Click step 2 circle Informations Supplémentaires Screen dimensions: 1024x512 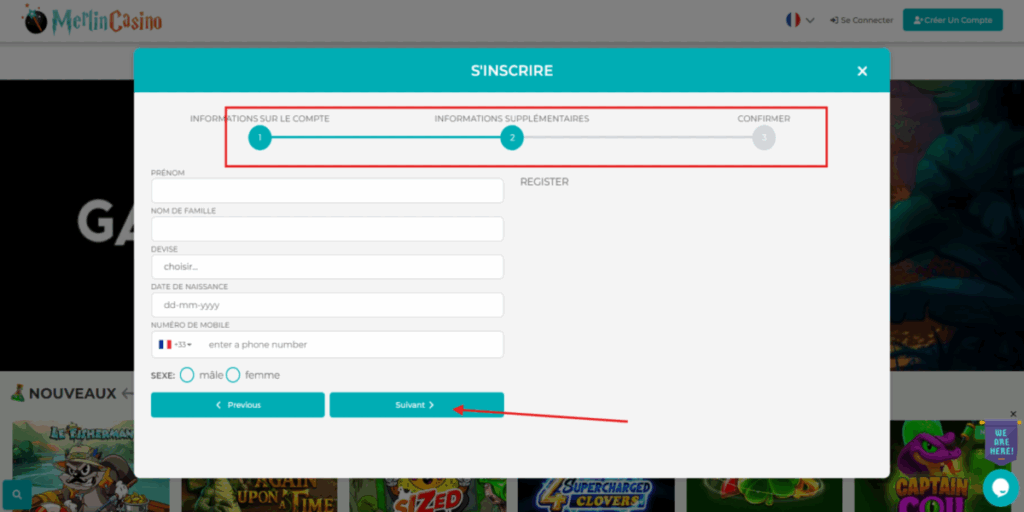point(512,138)
